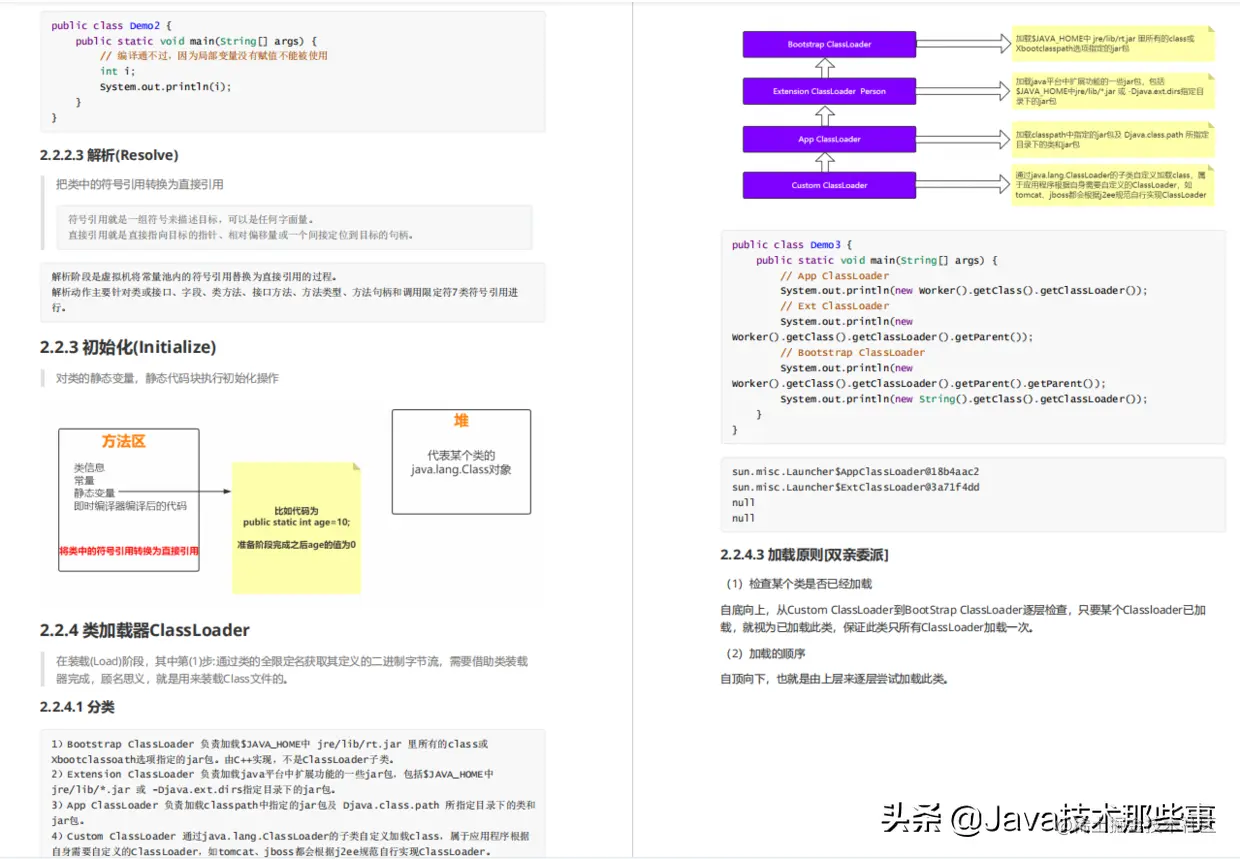Click the quote "对类的静态变量，静态代码块执行初始化操作"
This screenshot has width=1240, height=859.
(167, 378)
